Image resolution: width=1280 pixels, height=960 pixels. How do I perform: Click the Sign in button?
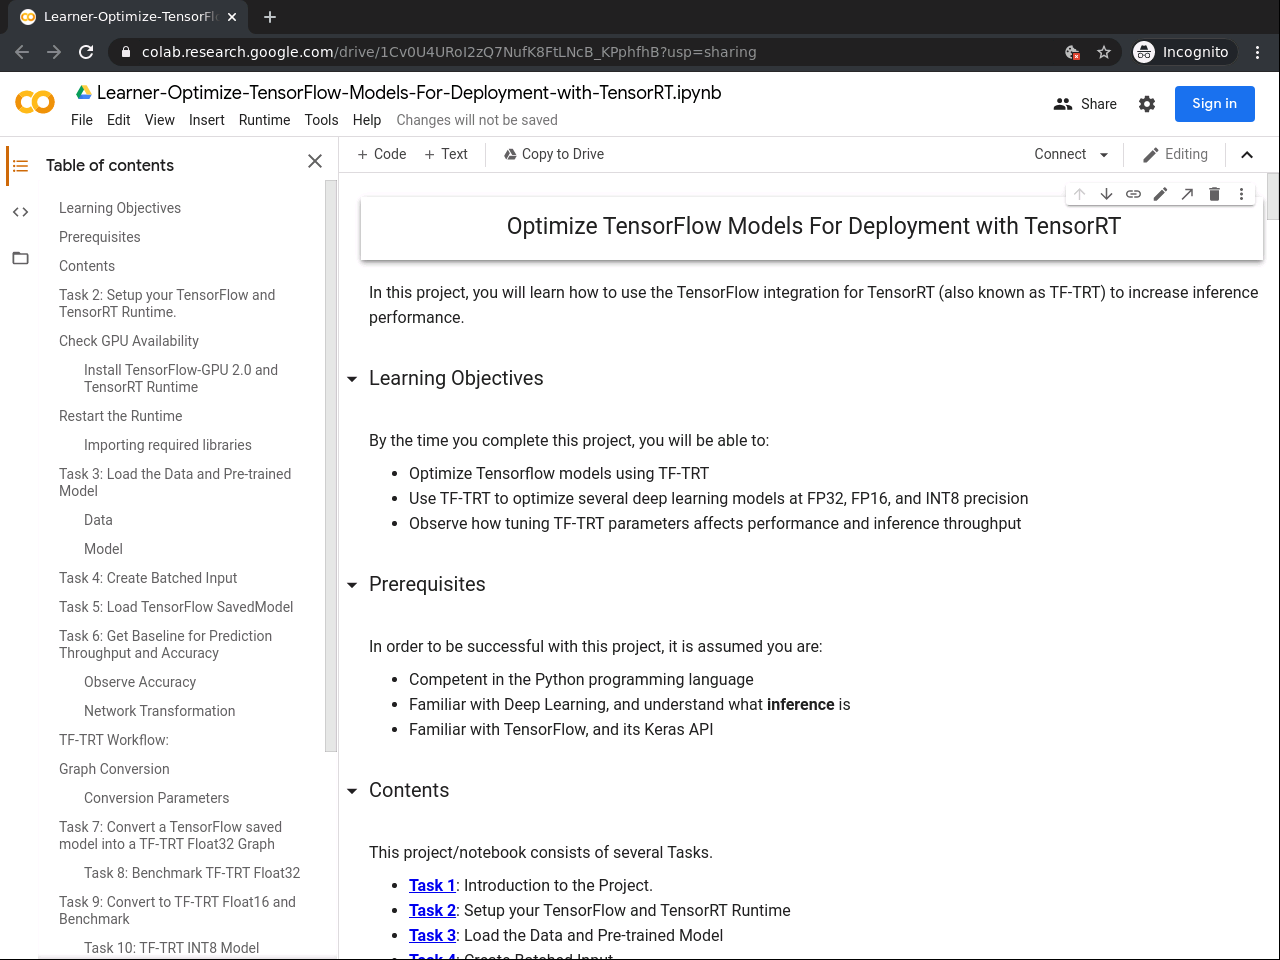[1215, 104]
